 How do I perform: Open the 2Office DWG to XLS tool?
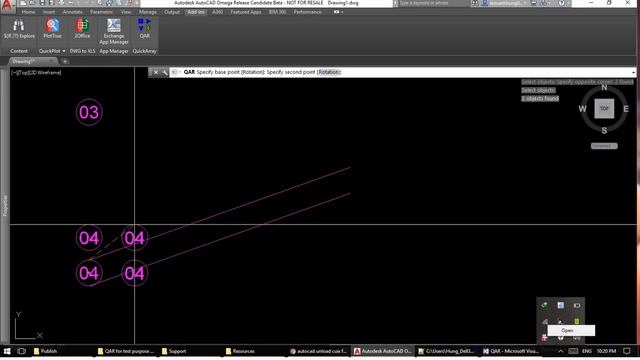coord(82,29)
